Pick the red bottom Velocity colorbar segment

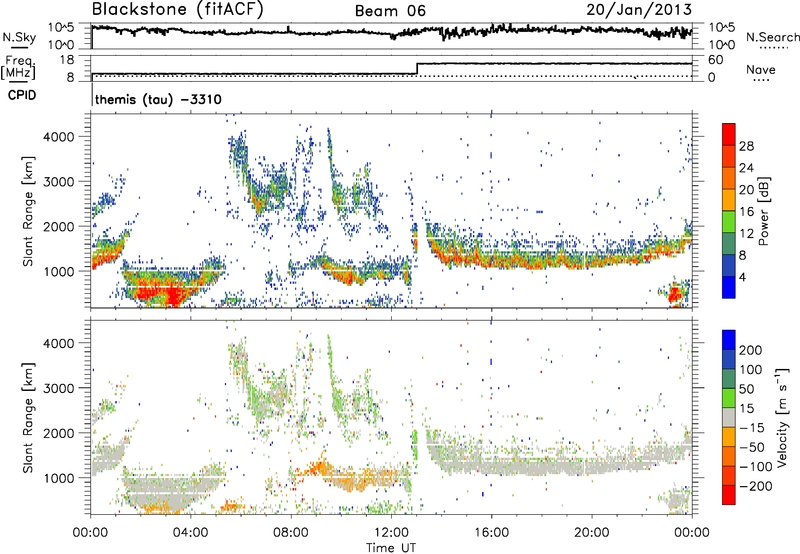[729, 495]
